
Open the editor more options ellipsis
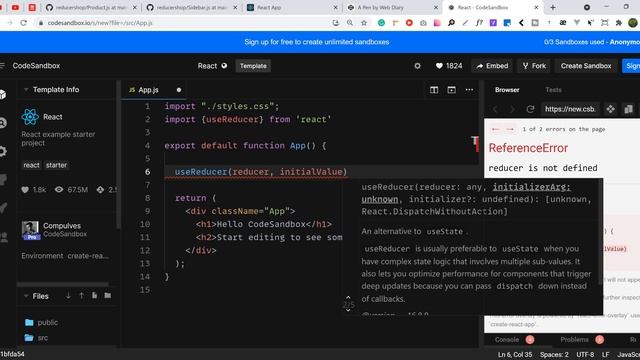tap(469, 90)
